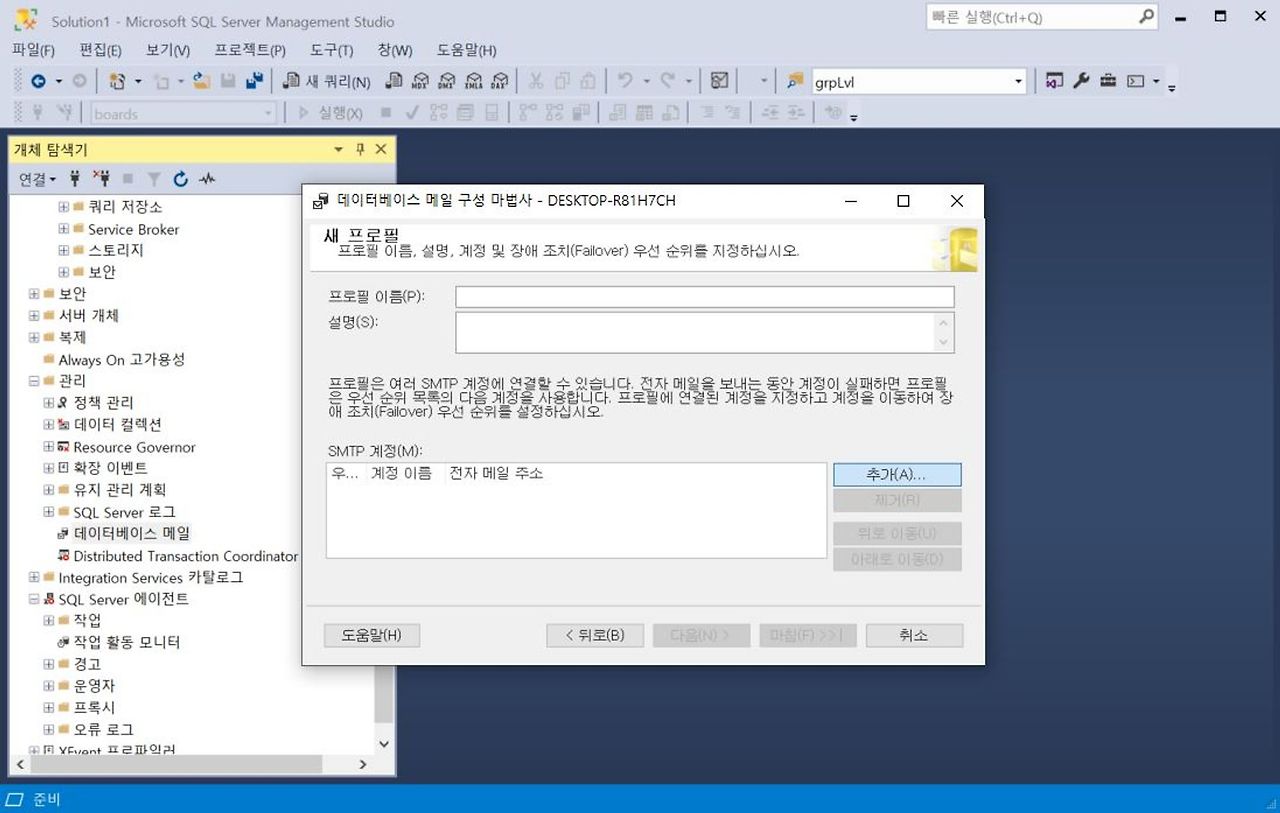Click the disconnect plug icon in Object Explorer
This screenshot has height=813, width=1280.
click(x=101, y=179)
